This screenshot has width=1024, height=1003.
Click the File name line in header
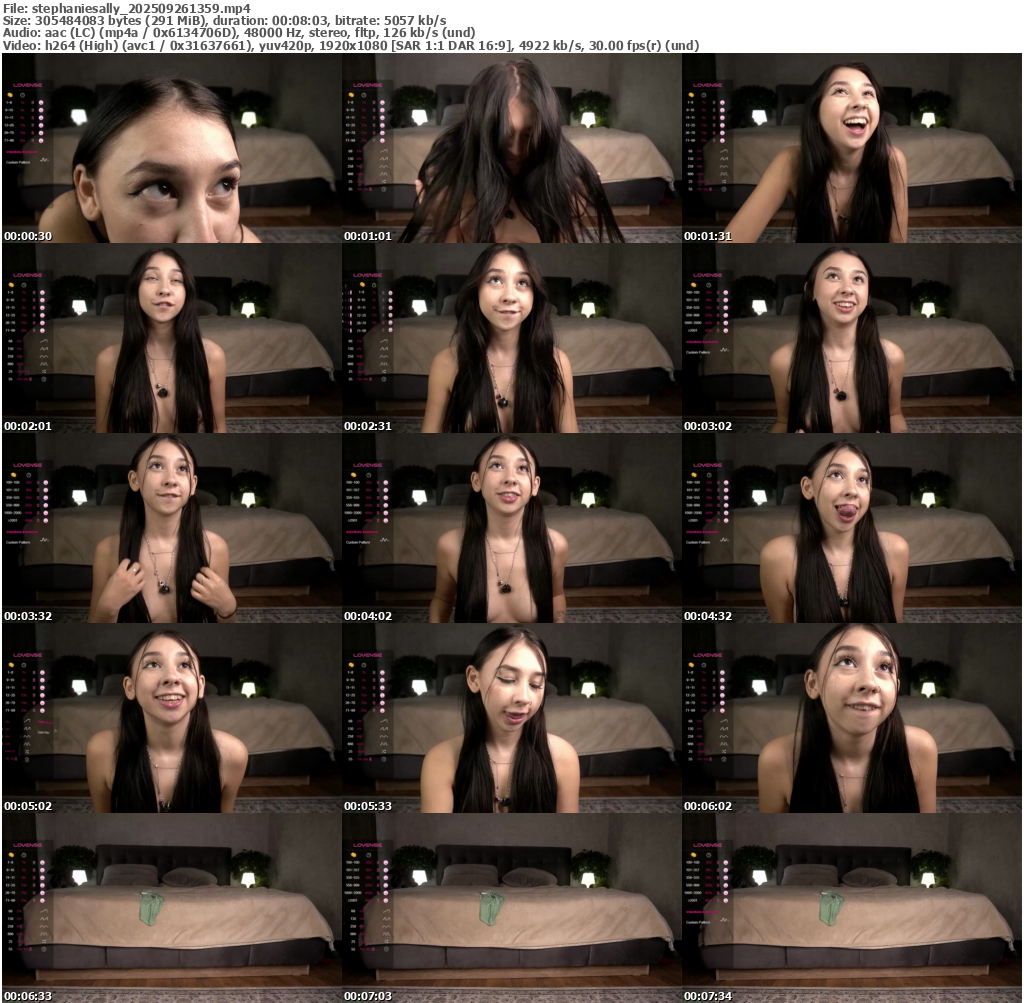point(126,7)
